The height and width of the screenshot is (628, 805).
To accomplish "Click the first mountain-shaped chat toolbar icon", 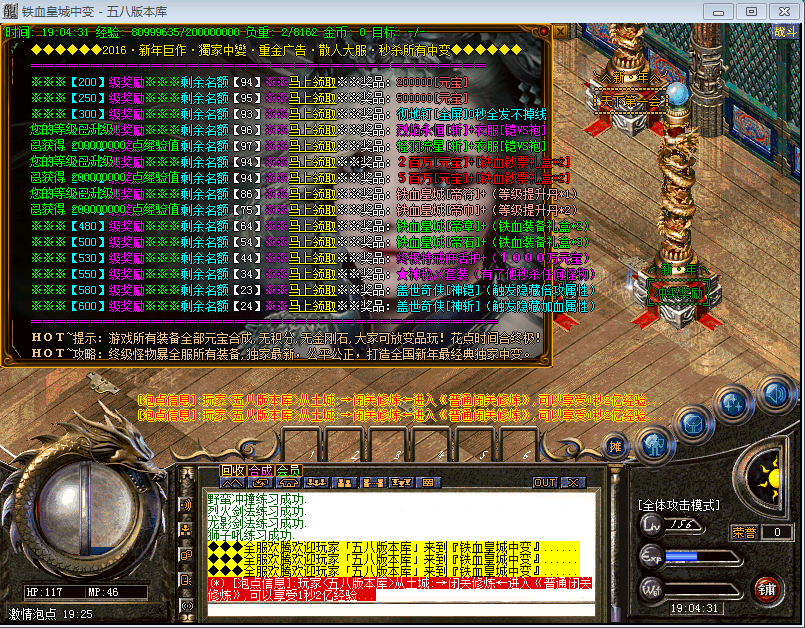I will [232, 483].
